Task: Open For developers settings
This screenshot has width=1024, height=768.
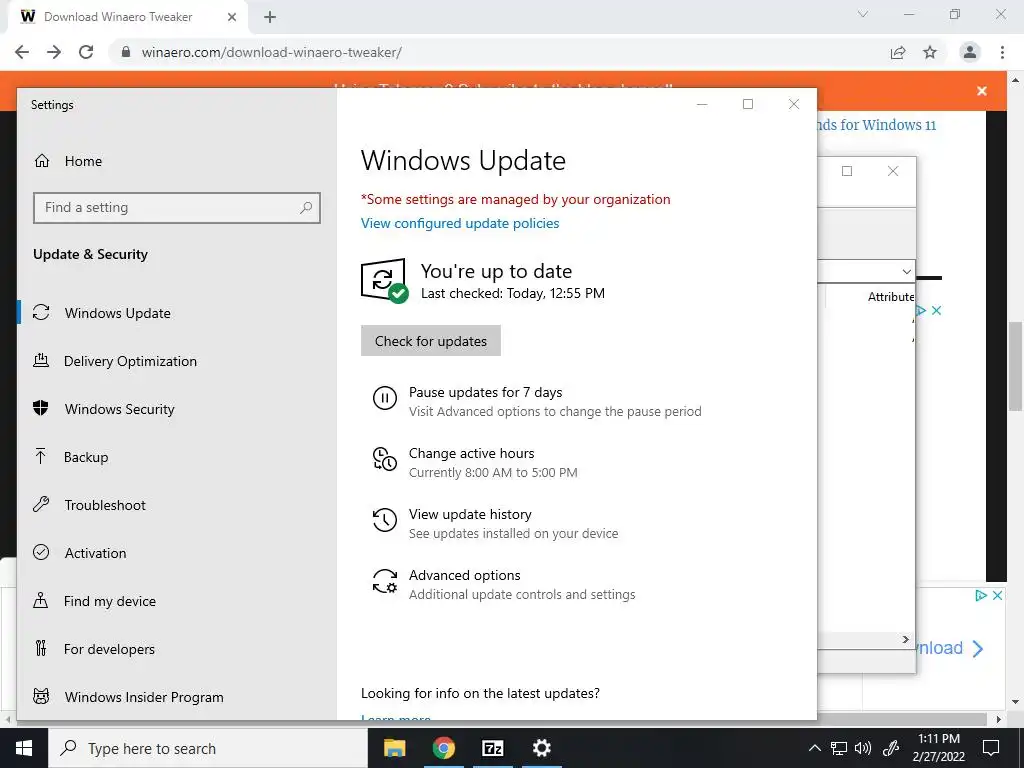Action: [109, 649]
